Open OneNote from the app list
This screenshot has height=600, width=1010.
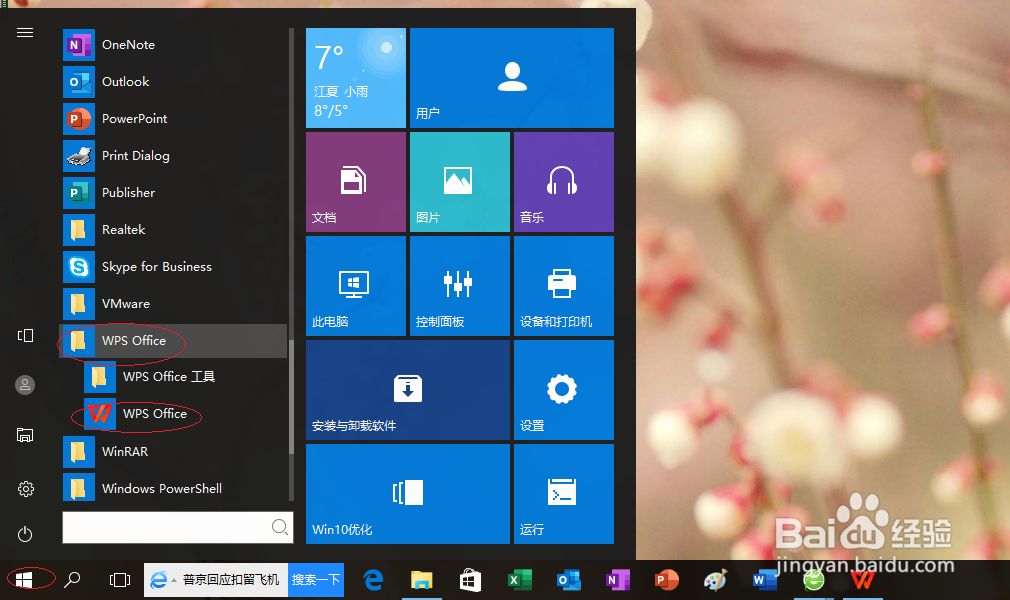pos(174,44)
